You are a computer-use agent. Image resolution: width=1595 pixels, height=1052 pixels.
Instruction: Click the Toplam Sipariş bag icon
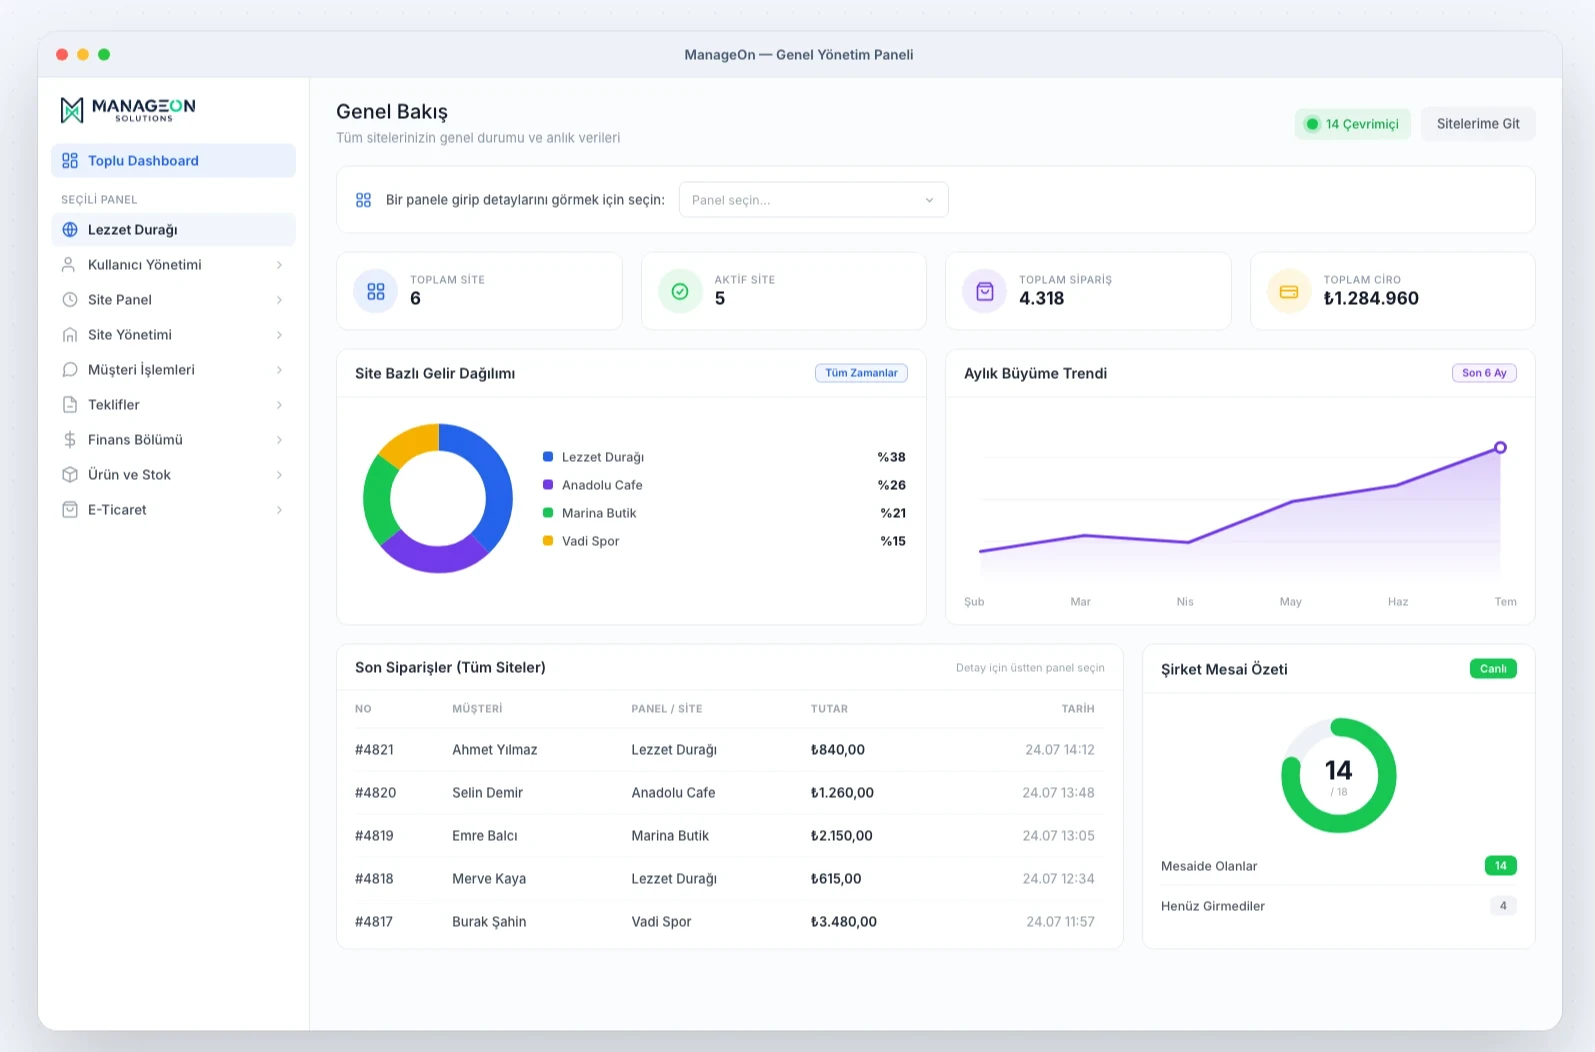[x=985, y=291]
